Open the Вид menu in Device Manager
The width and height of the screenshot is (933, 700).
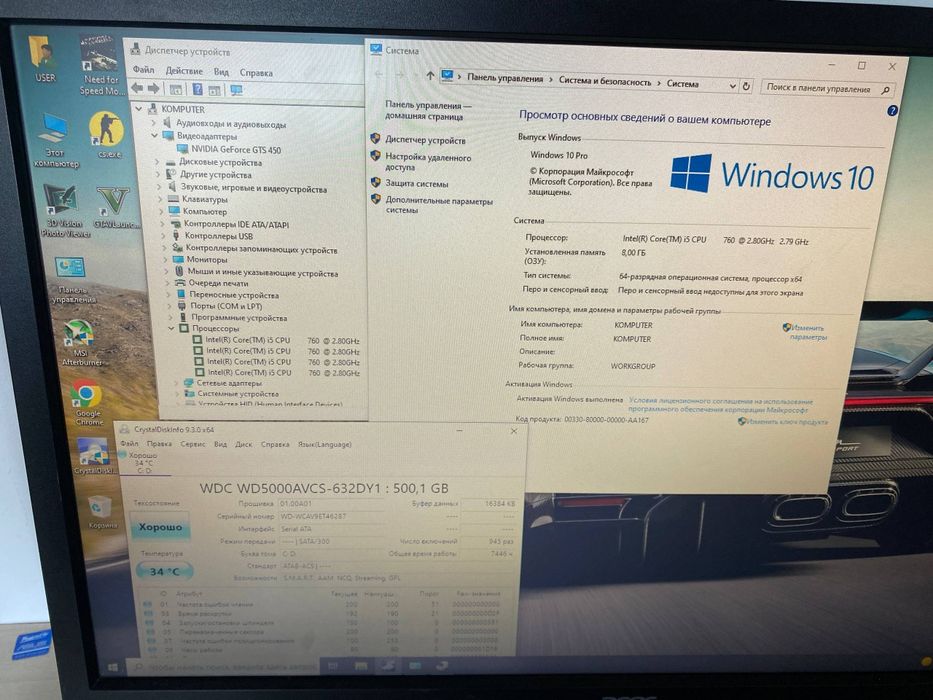221,72
